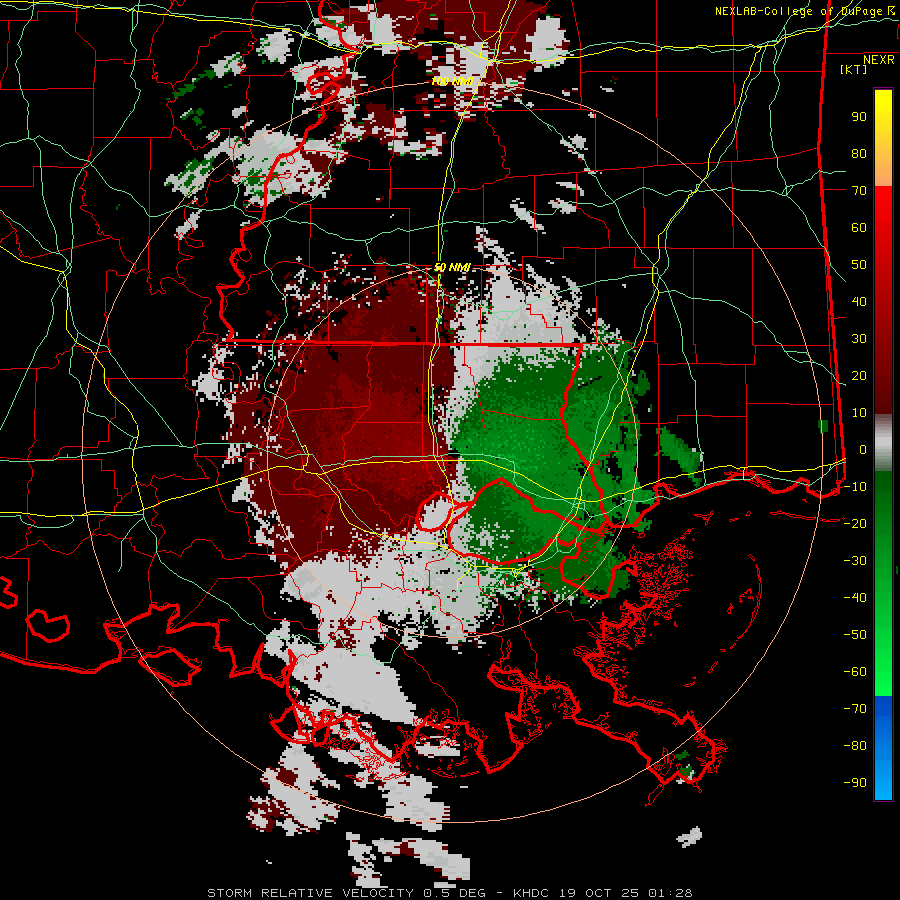Image resolution: width=900 pixels, height=900 pixels.
Task: Click the 0 value on the velocity scale
Action: tap(863, 449)
